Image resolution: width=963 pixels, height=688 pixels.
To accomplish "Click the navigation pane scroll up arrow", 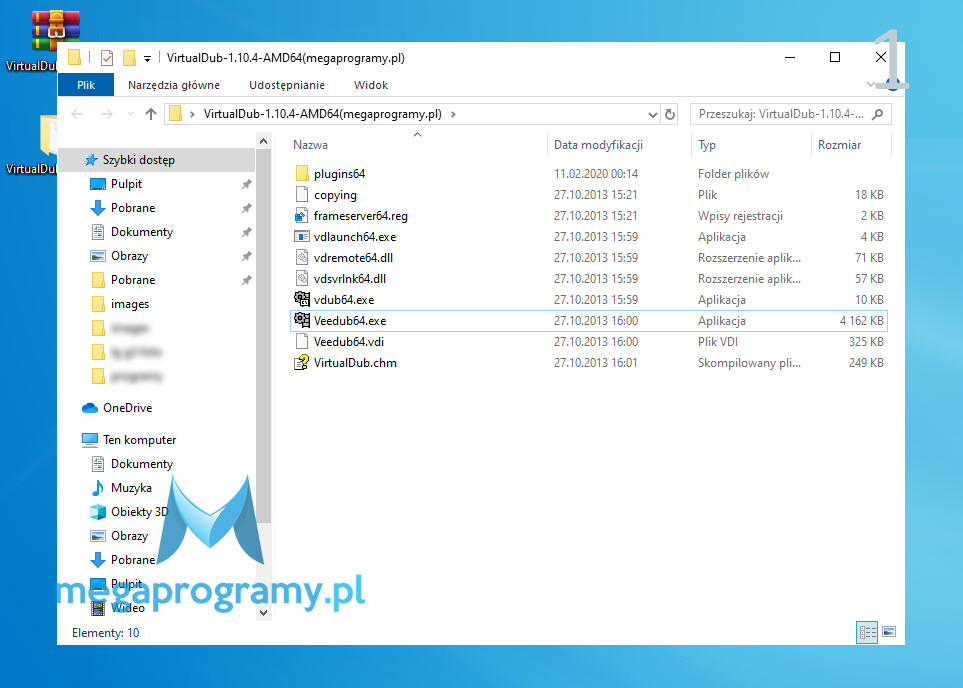I will coord(263,141).
